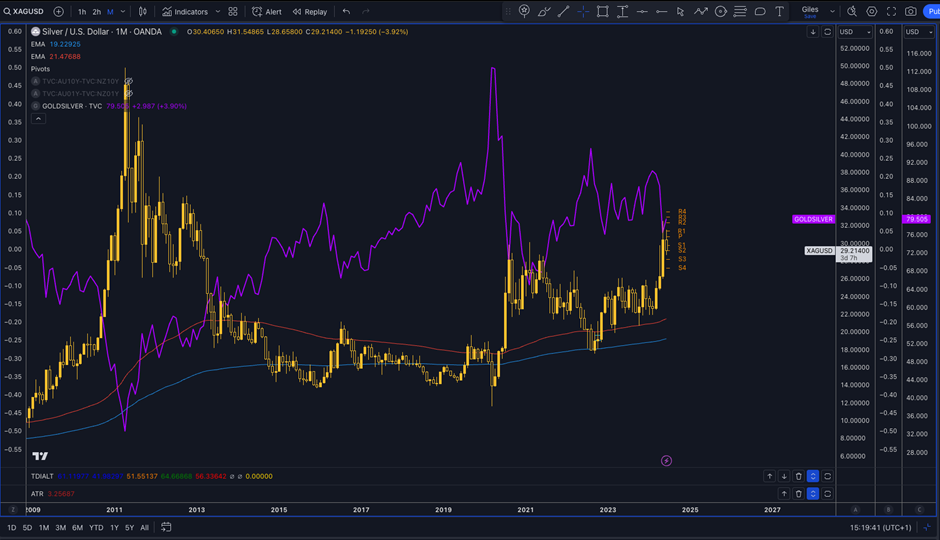This screenshot has width=940, height=540.
Task: Show hidden TVC:AU01Y-TVC:NZ01Y indicator
Action: (128, 93)
